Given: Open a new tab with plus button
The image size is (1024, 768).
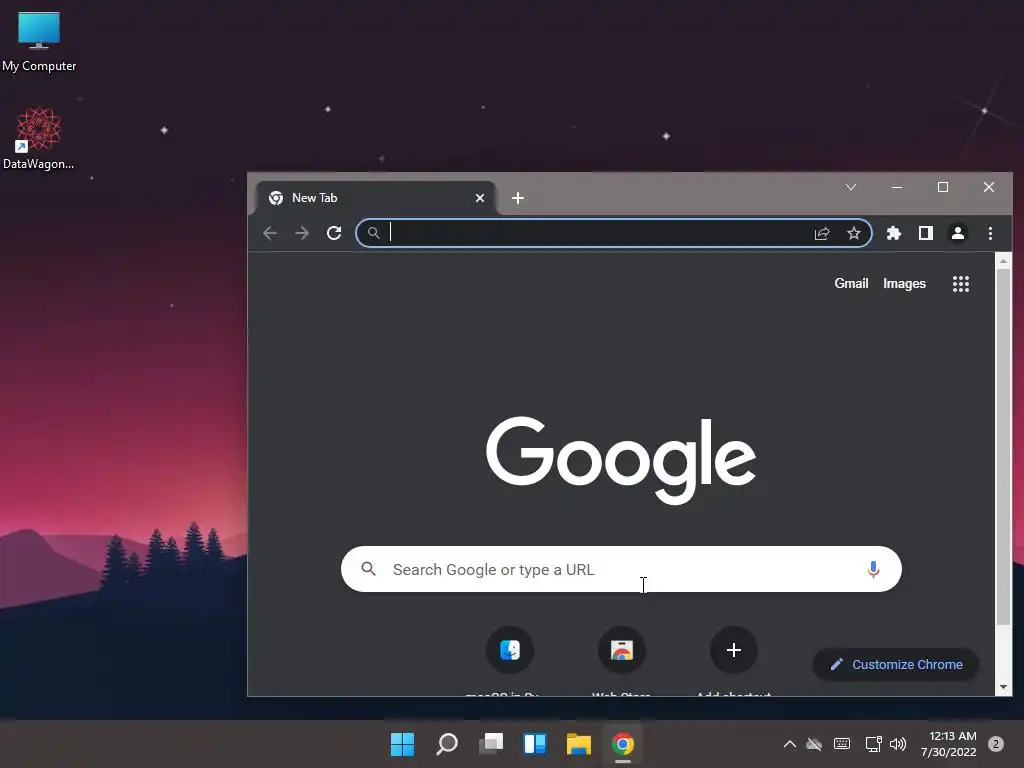Looking at the screenshot, I should click(x=518, y=198).
